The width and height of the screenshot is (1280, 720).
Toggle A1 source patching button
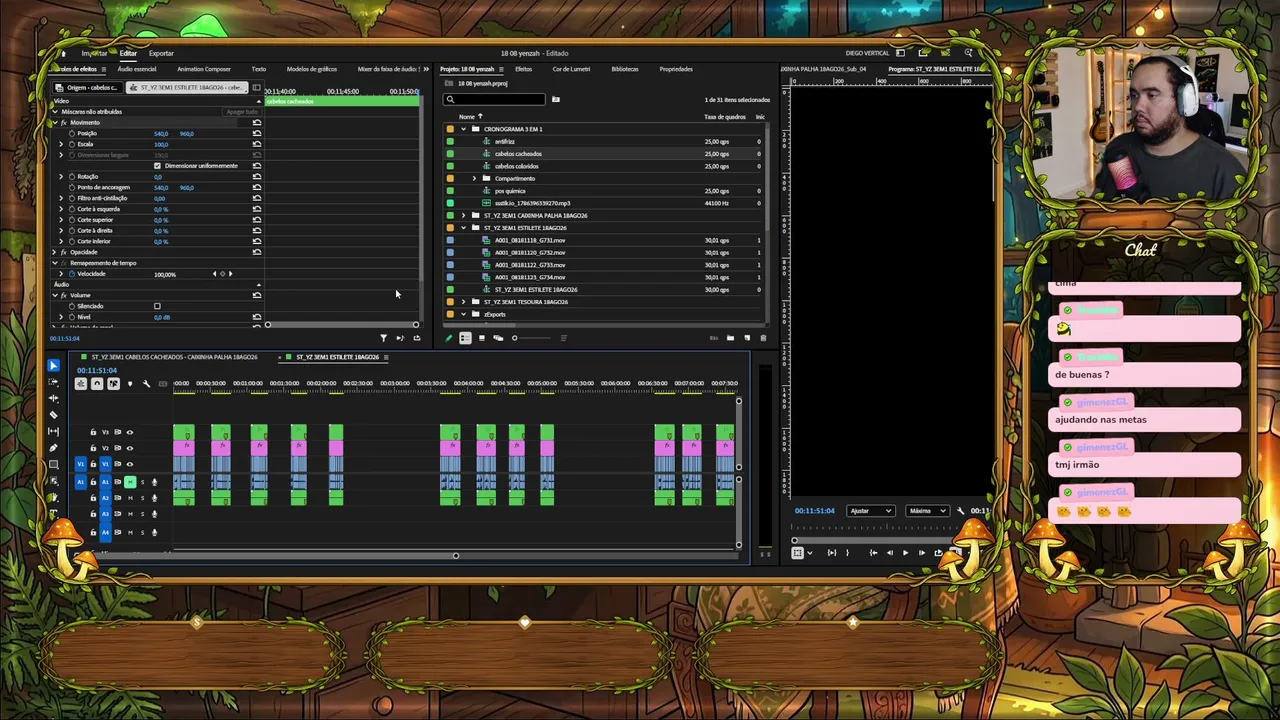coord(81,482)
